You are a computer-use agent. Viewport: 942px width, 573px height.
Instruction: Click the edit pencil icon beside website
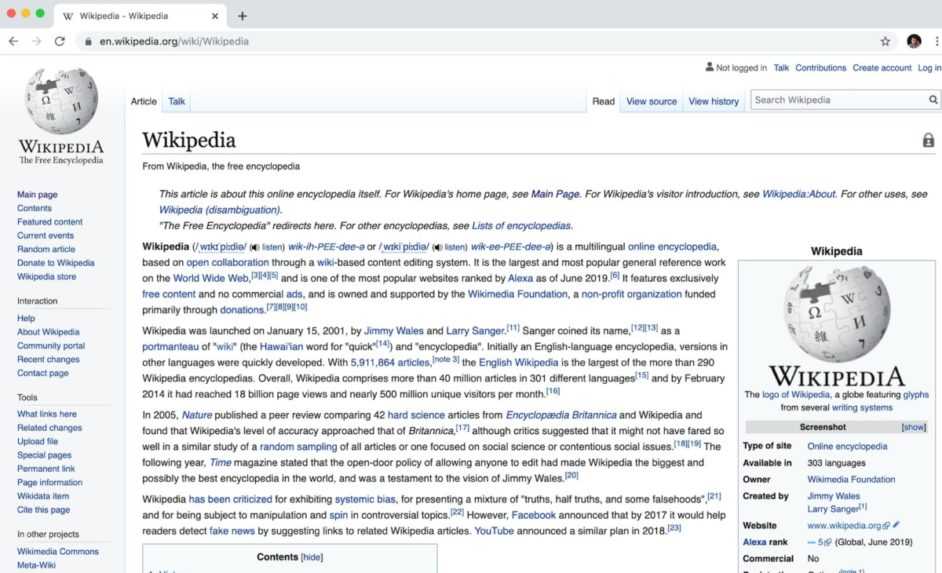(x=896, y=524)
